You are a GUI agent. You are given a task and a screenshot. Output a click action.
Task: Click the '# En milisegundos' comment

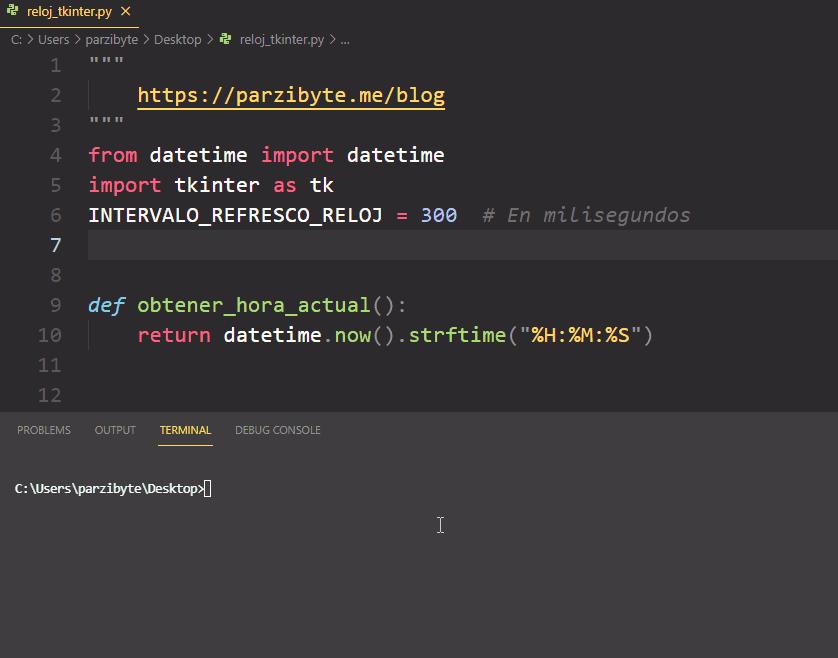586,215
